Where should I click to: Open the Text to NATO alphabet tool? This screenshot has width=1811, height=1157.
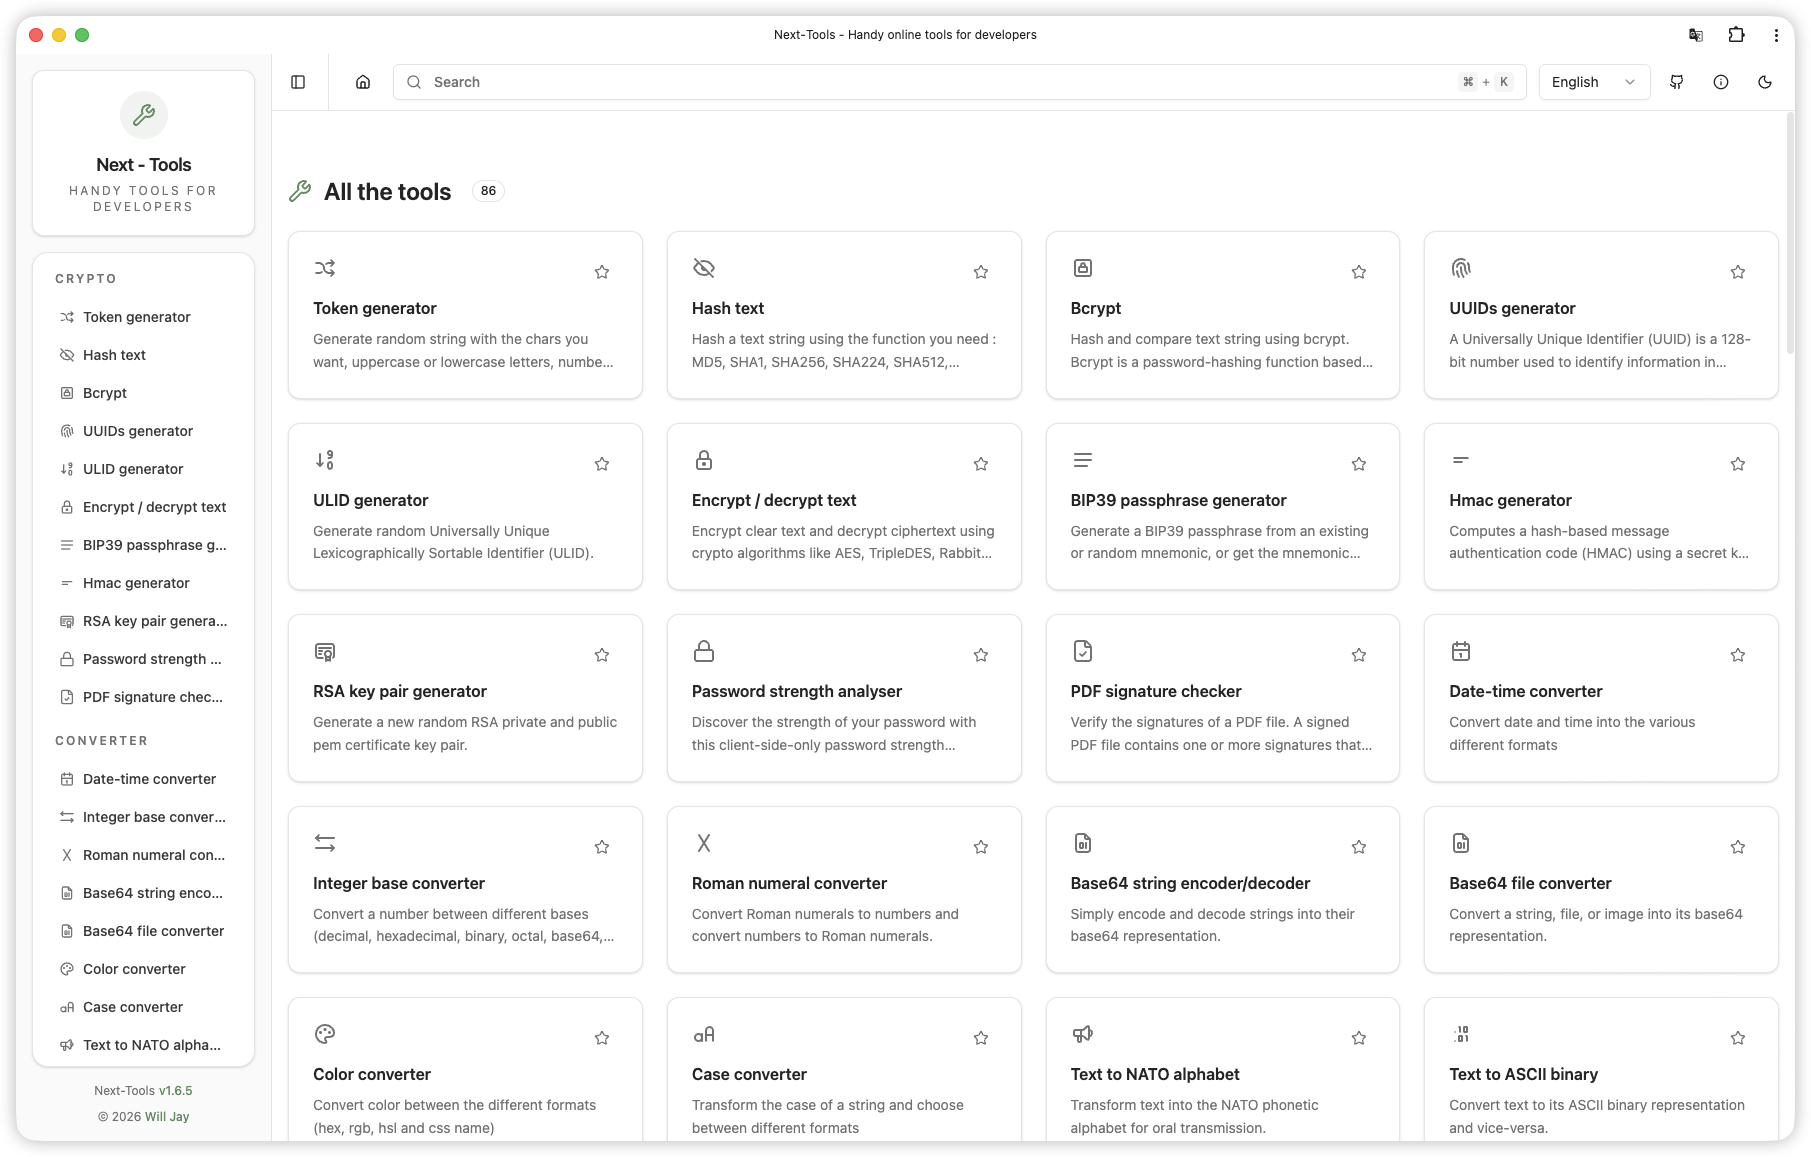[1155, 1074]
